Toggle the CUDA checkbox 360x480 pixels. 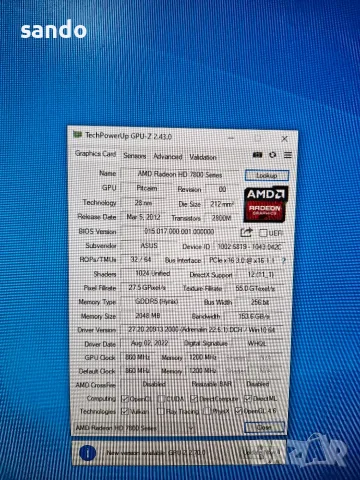click(x=161, y=399)
